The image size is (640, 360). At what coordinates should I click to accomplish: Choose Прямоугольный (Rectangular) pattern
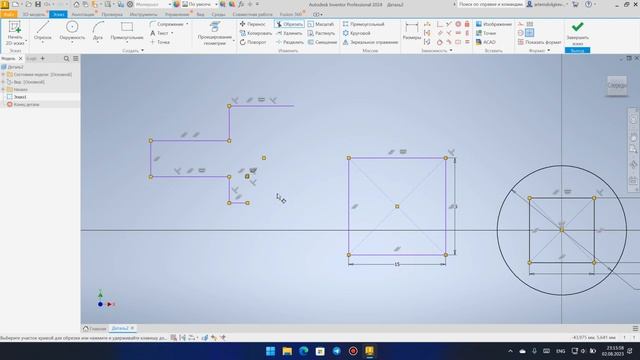(363, 24)
